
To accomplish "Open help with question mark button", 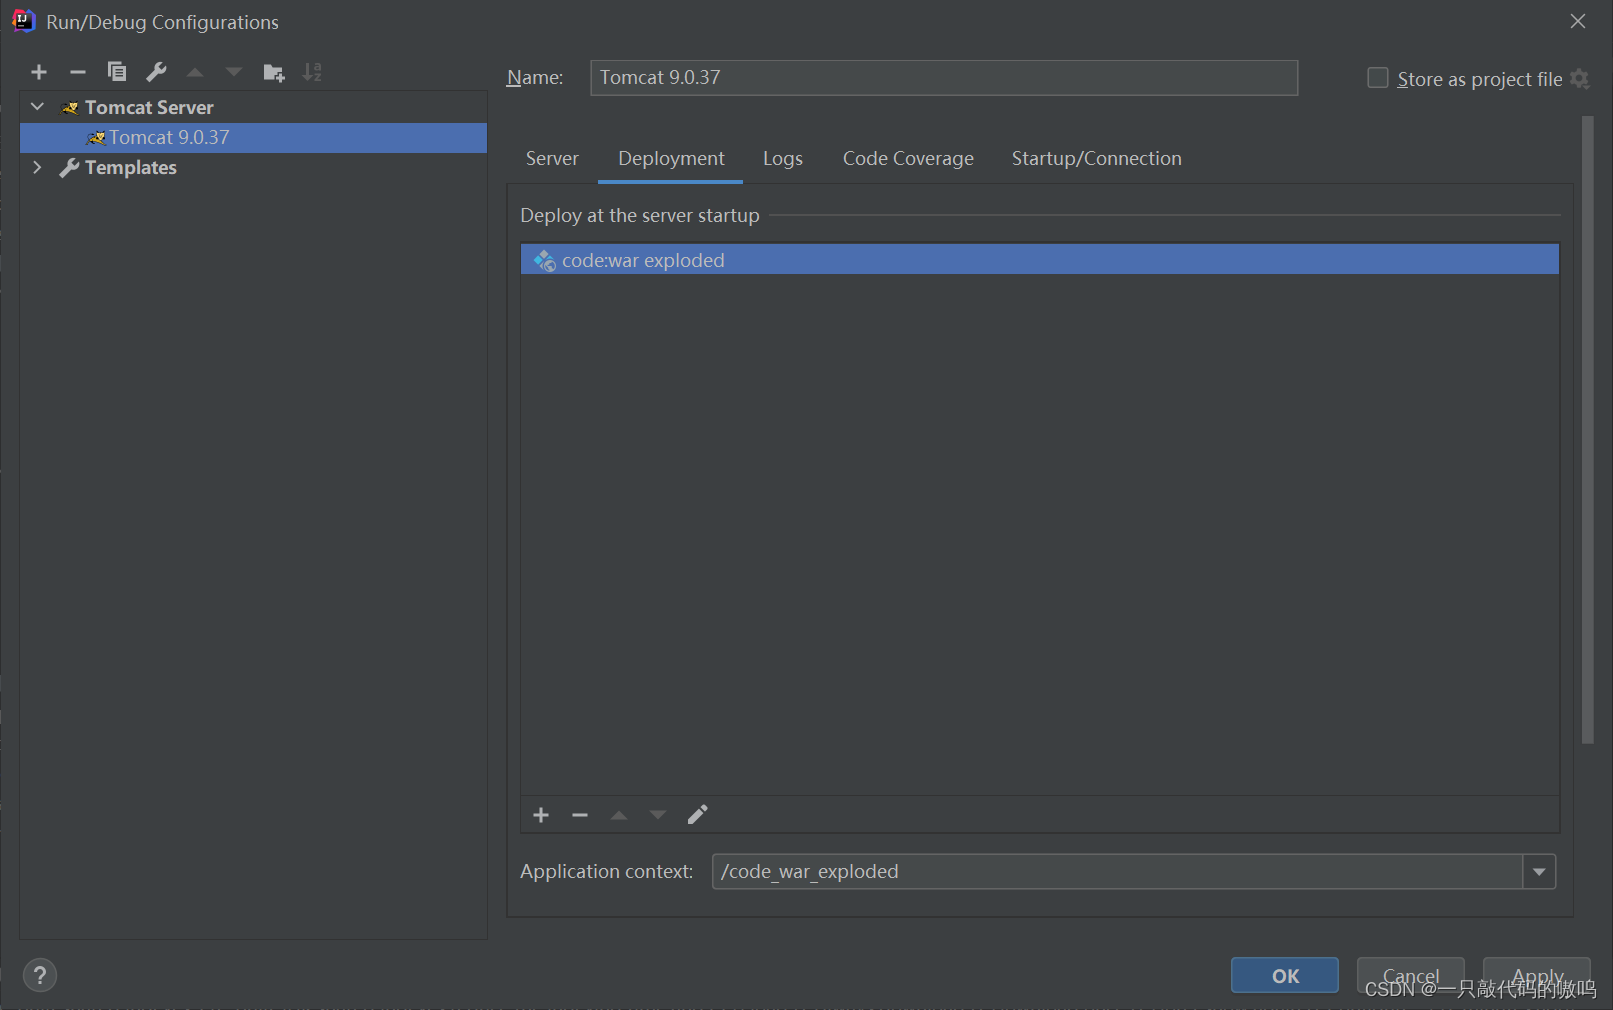I will pos(40,975).
